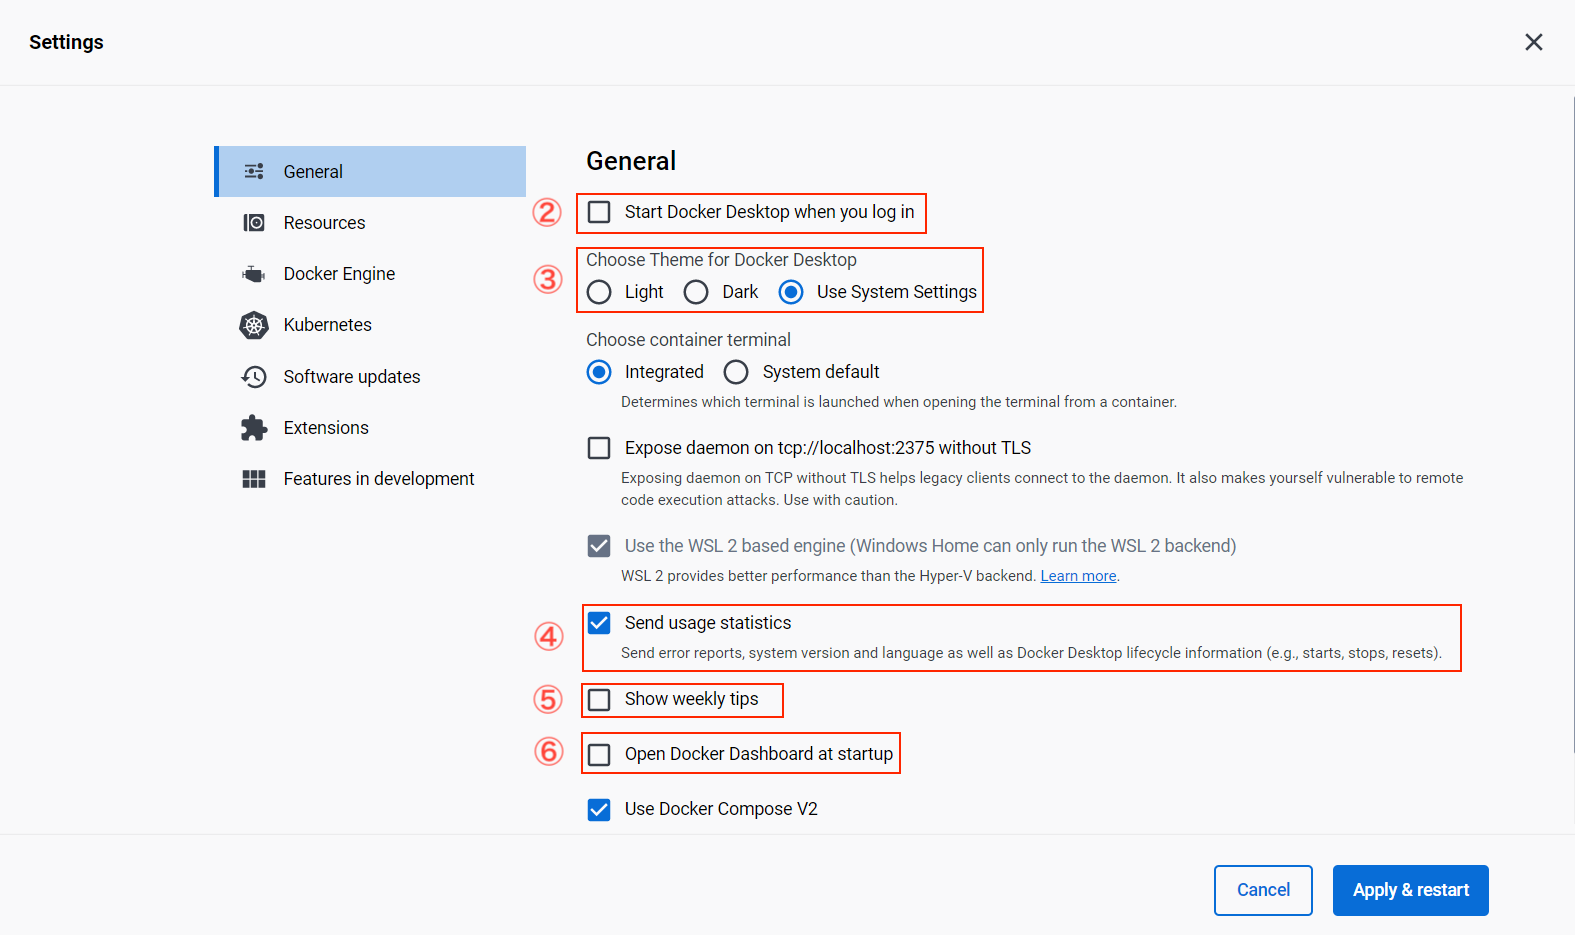Screen dimensions: 1575x935
Task: Open the Extensions settings section
Action: (x=371, y=428)
